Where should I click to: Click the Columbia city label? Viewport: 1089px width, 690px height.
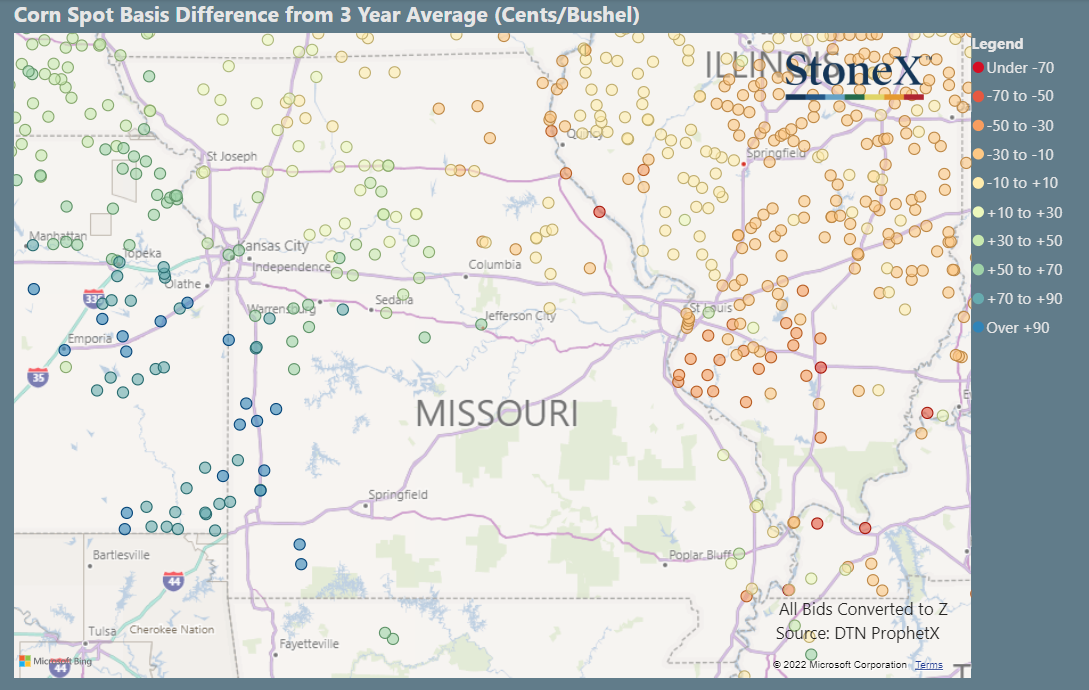click(x=494, y=265)
